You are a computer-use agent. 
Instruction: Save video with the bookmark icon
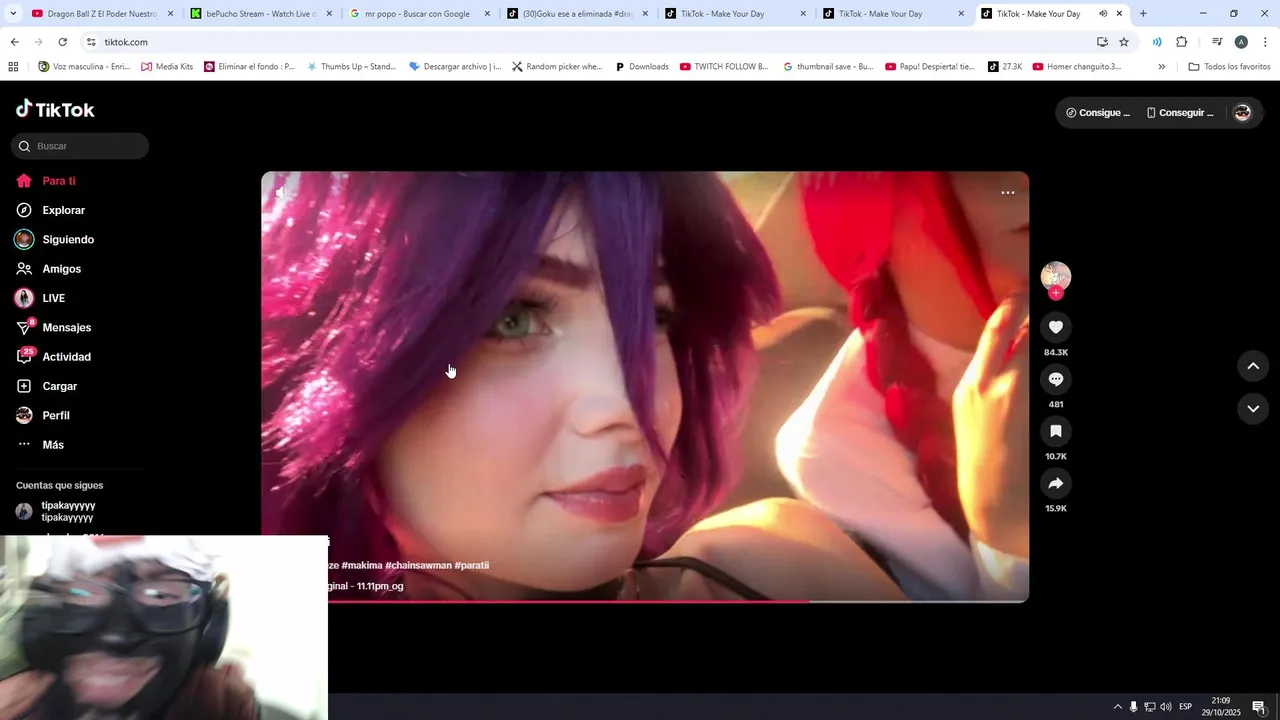pos(1055,431)
